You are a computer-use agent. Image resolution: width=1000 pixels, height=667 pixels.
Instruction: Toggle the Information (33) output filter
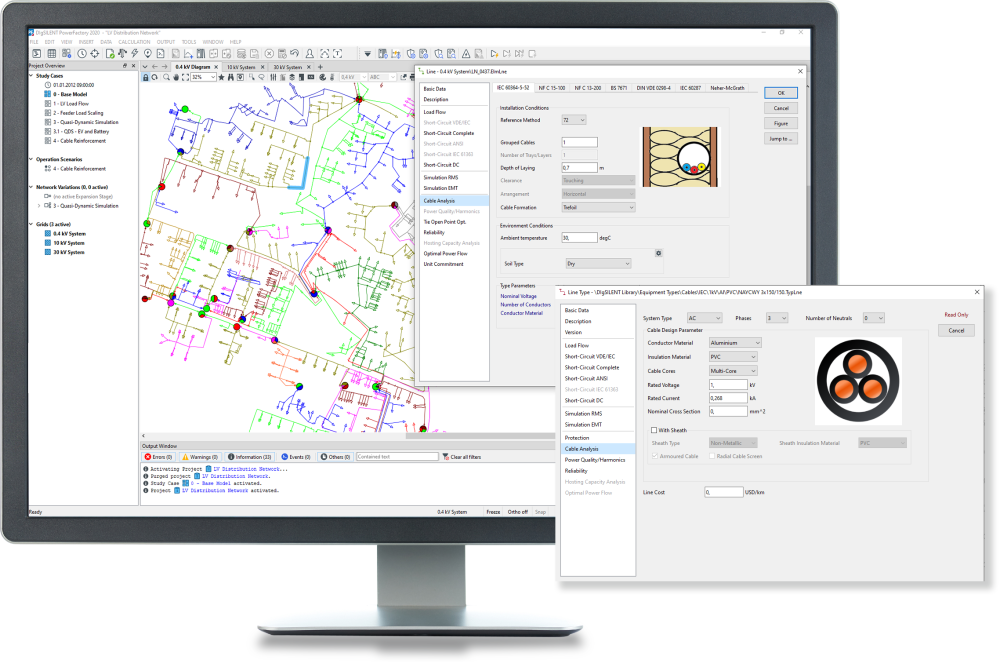[250, 457]
